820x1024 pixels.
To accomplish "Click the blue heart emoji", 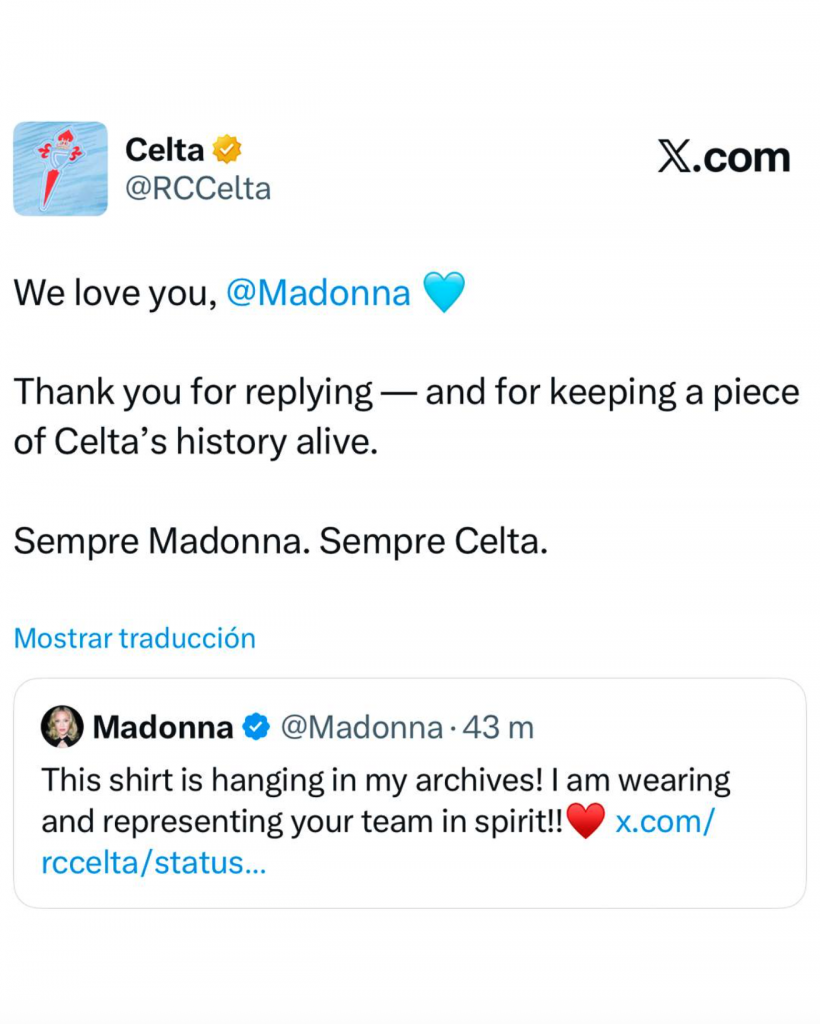I will pos(444,293).
